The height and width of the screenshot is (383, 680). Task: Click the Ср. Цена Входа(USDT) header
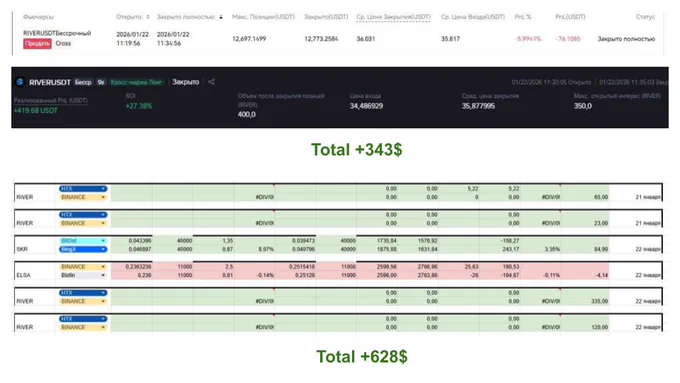pos(473,17)
